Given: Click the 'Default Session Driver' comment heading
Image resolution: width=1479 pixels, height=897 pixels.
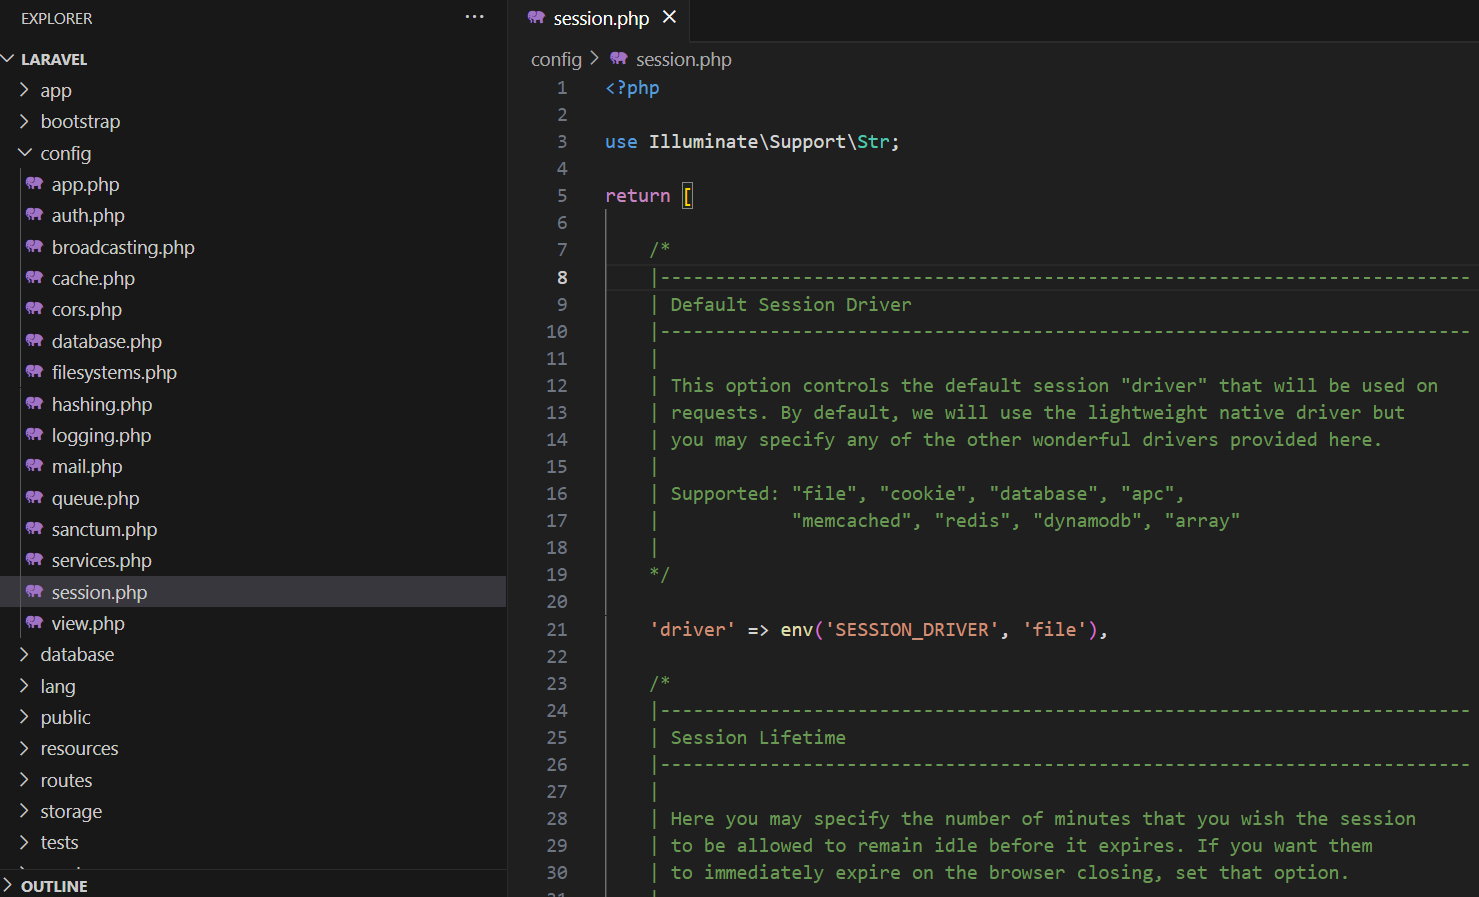Looking at the screenshot, I should (791, 304).
